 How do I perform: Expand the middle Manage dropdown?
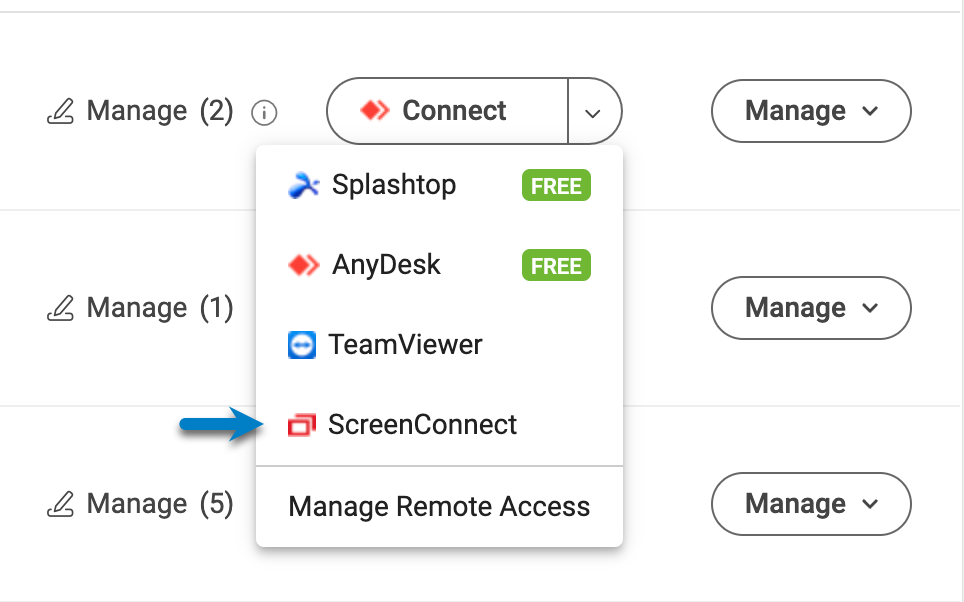(x=810, y=308)
